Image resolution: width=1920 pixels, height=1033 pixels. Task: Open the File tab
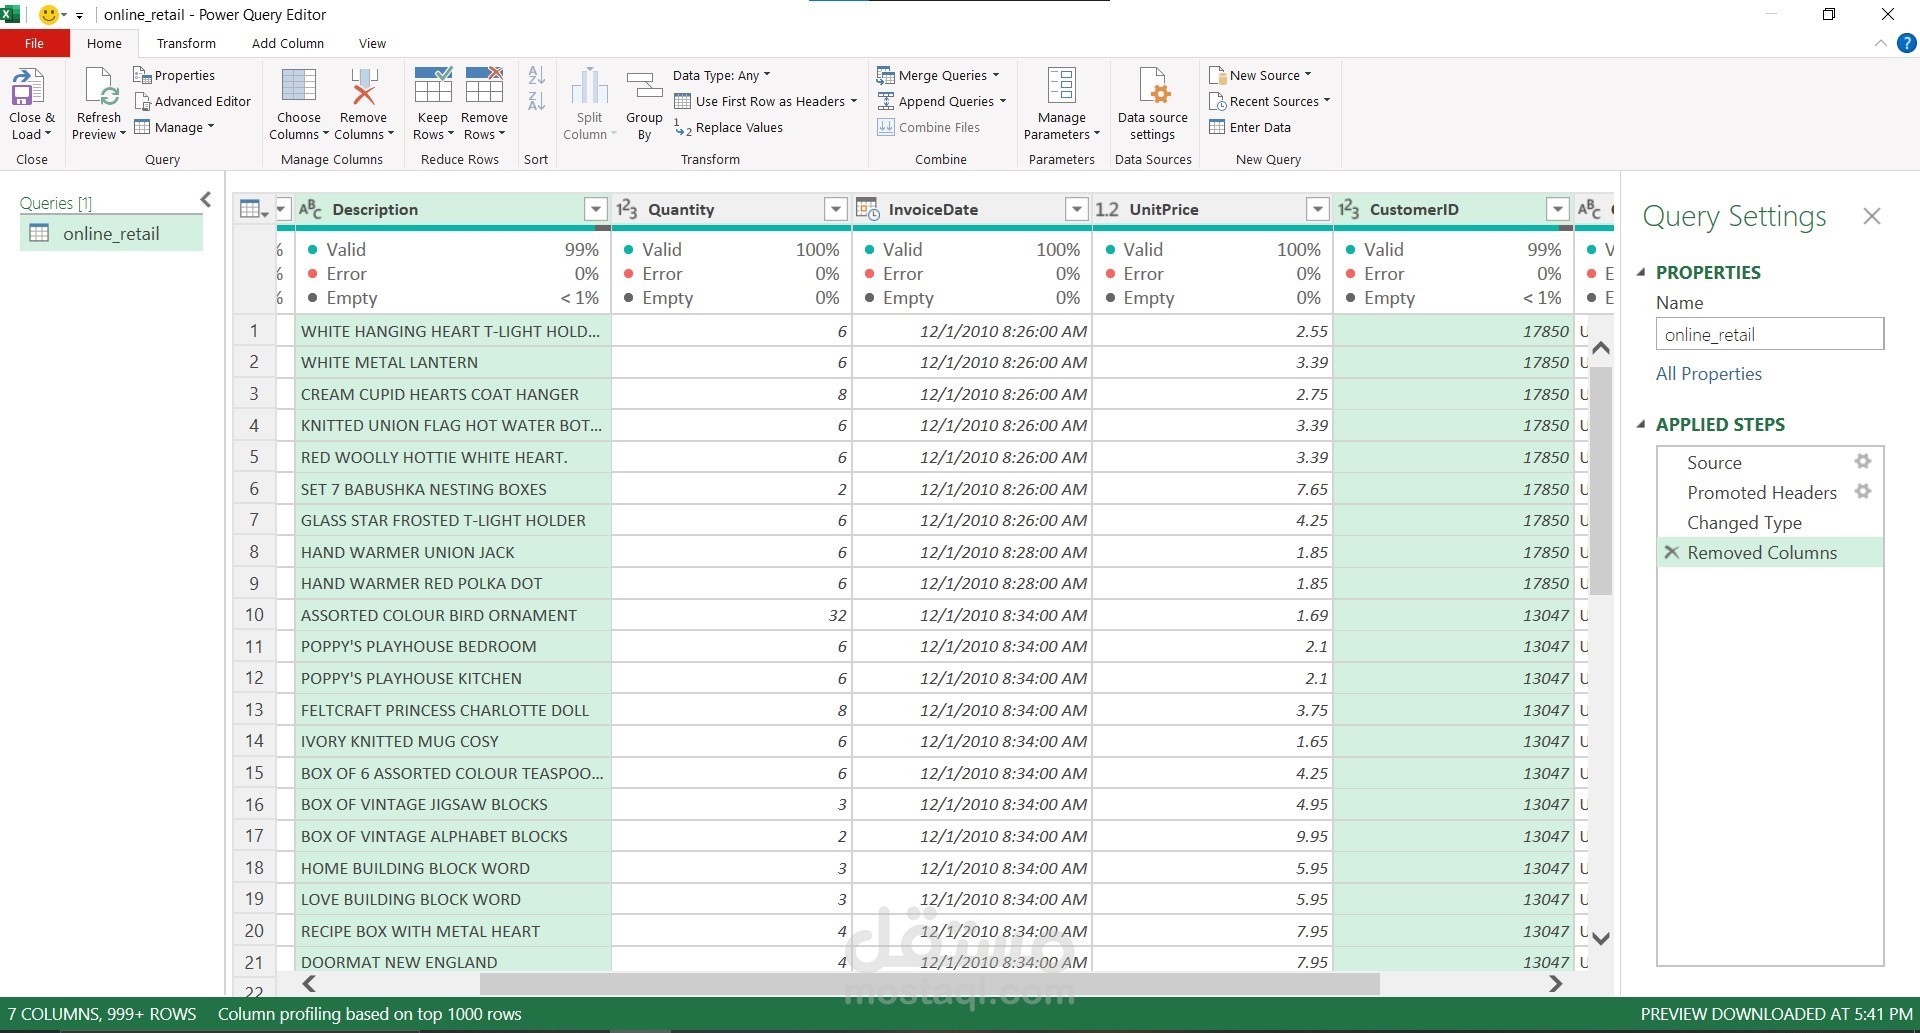(x=35, y=43)
